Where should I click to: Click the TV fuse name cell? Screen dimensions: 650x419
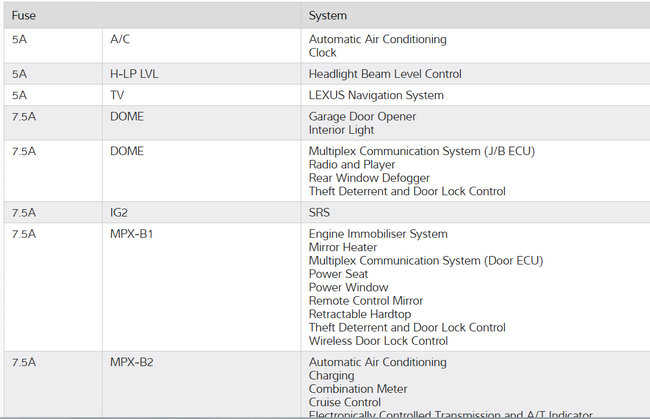coord(117,95)
